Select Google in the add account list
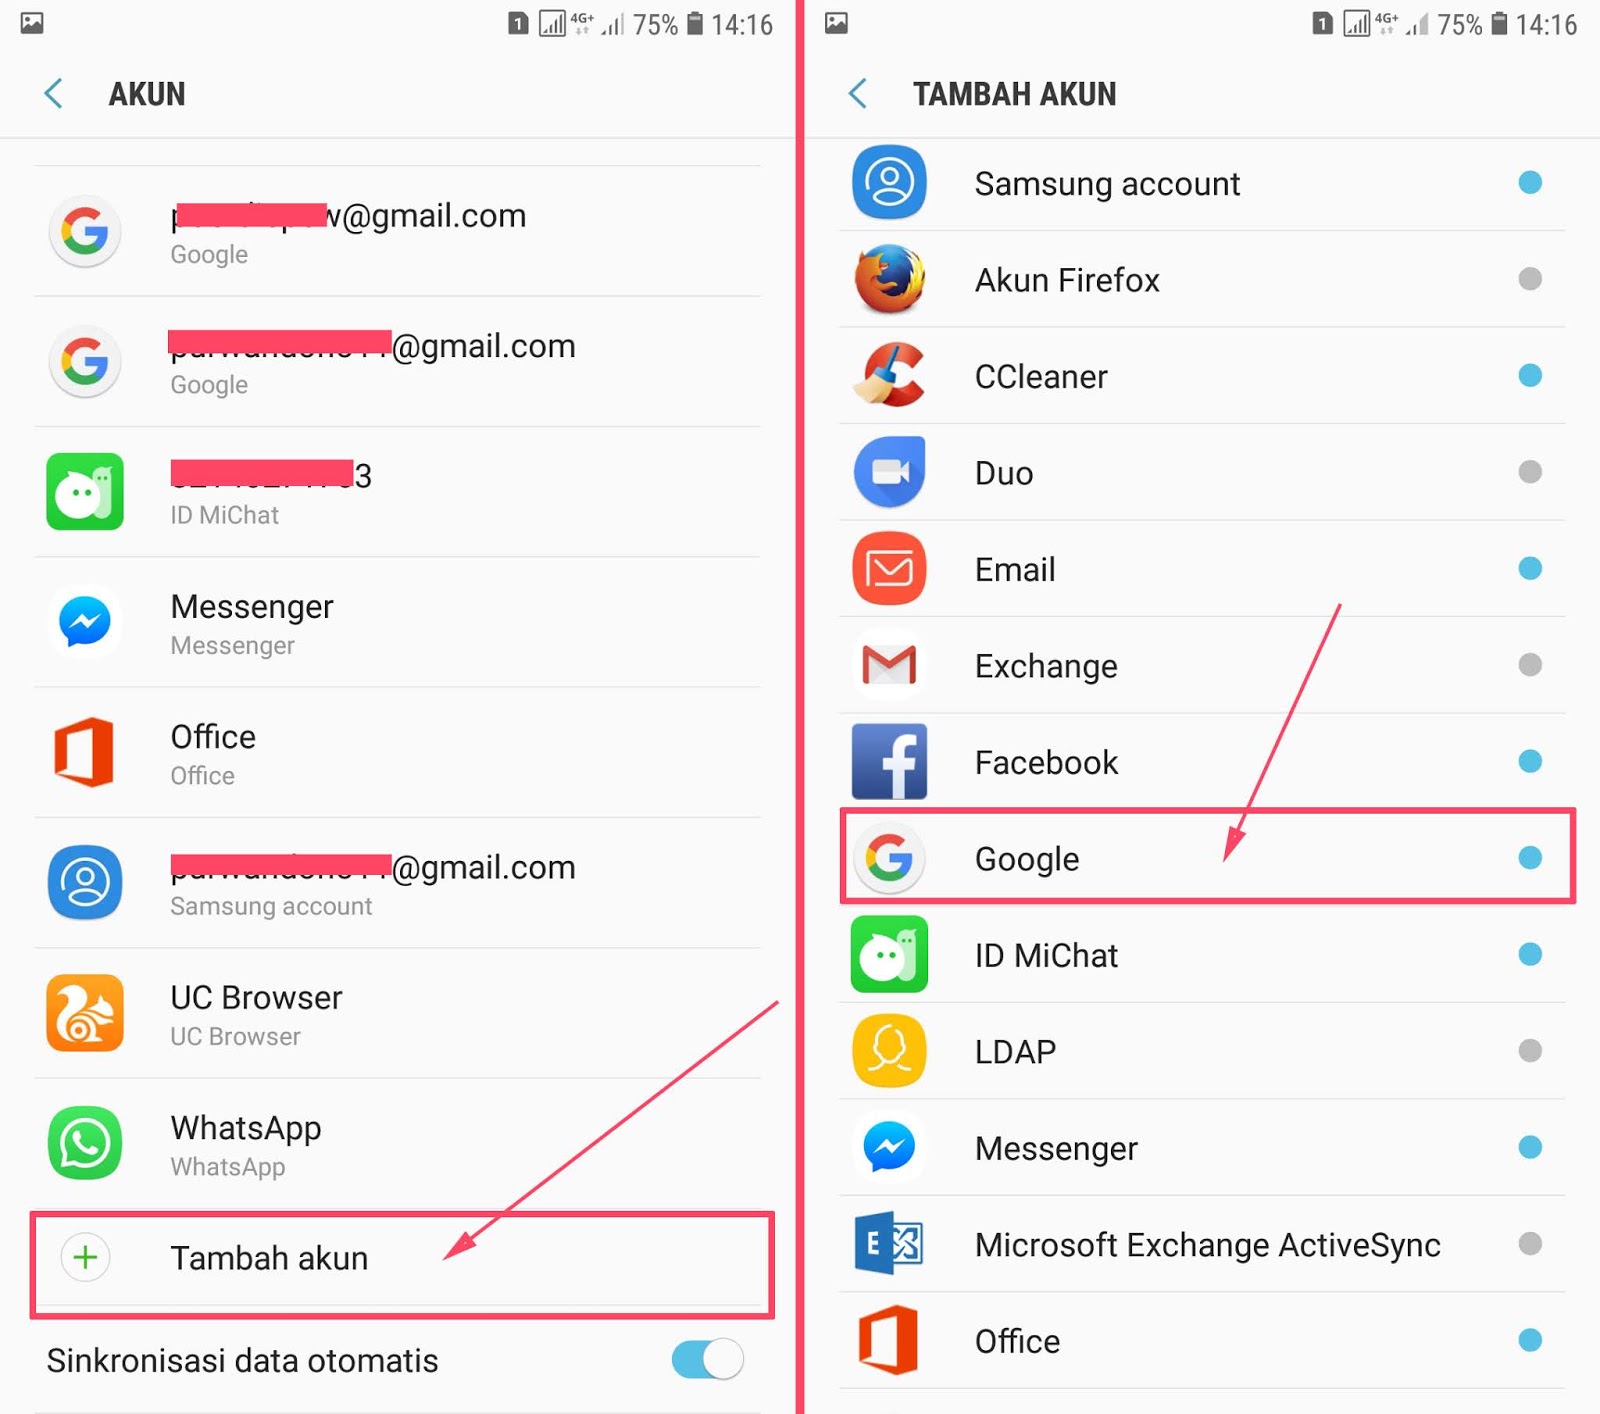The image size is (1600, 1414). click(1207, 857)
